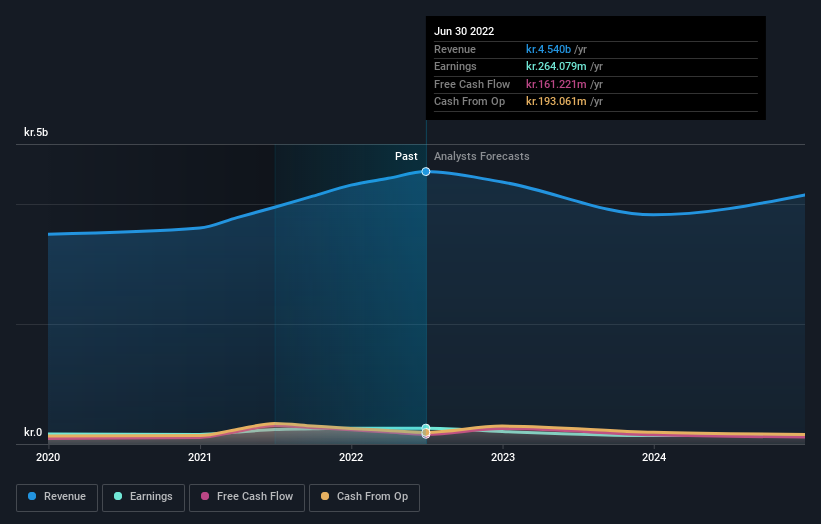821x524 pixels.
Task: Click the kr.5b y-axis label
Action: 36,132
